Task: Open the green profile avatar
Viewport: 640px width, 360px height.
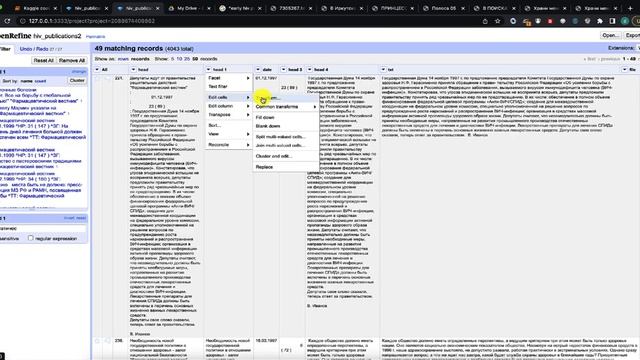Action: coord(624,21)
